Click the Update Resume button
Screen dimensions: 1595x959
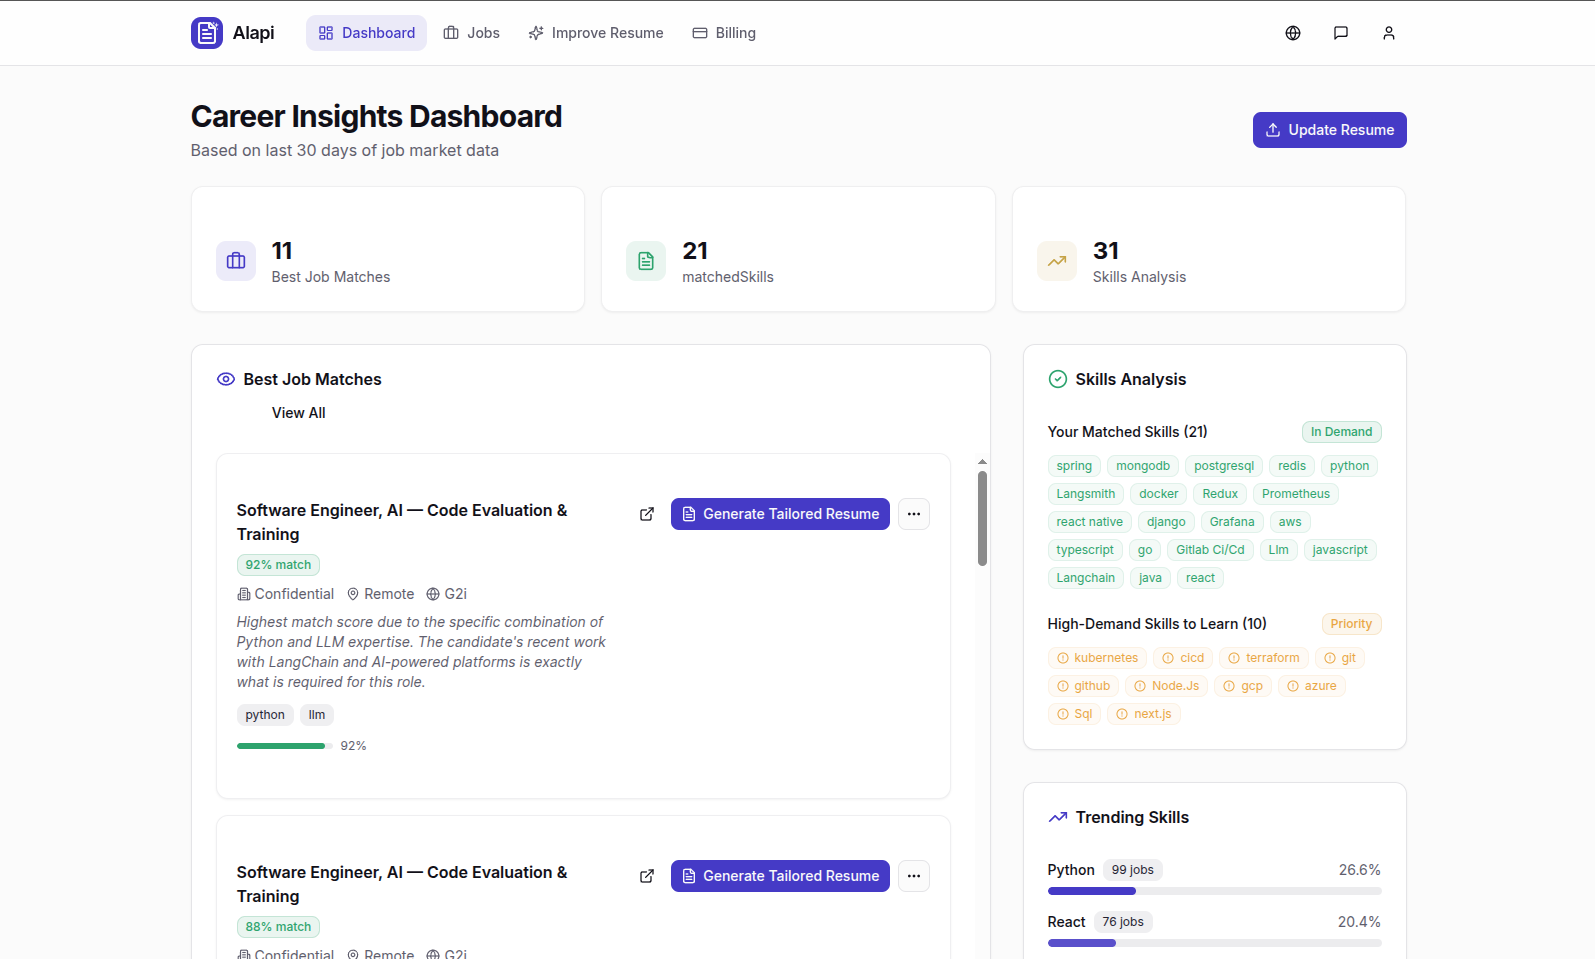point(1329,130)
